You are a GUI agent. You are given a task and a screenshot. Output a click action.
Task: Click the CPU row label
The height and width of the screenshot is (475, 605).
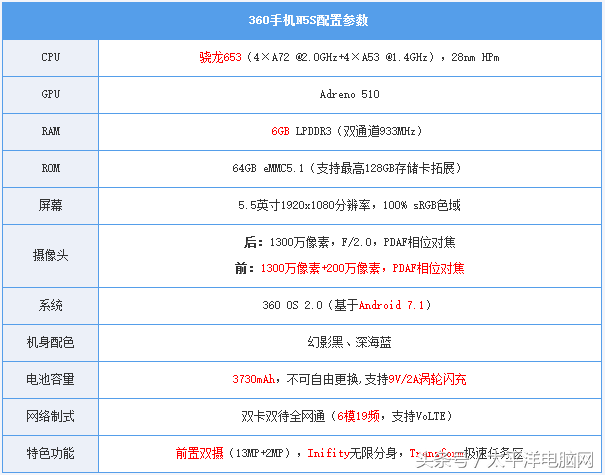(x=51, y=57)
